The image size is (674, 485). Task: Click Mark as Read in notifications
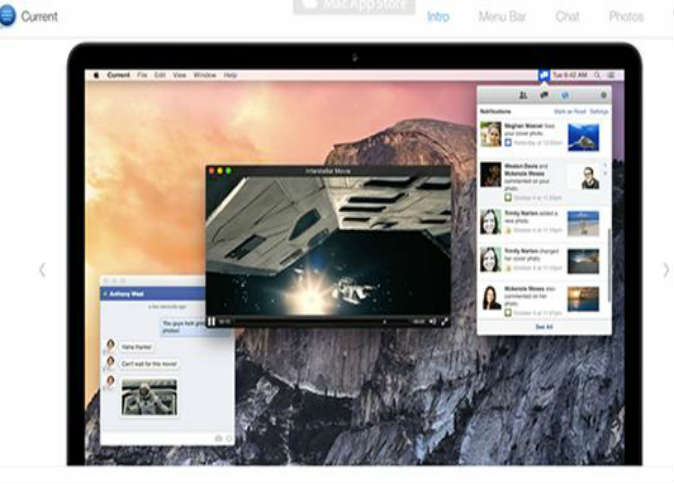pos(569,111)
